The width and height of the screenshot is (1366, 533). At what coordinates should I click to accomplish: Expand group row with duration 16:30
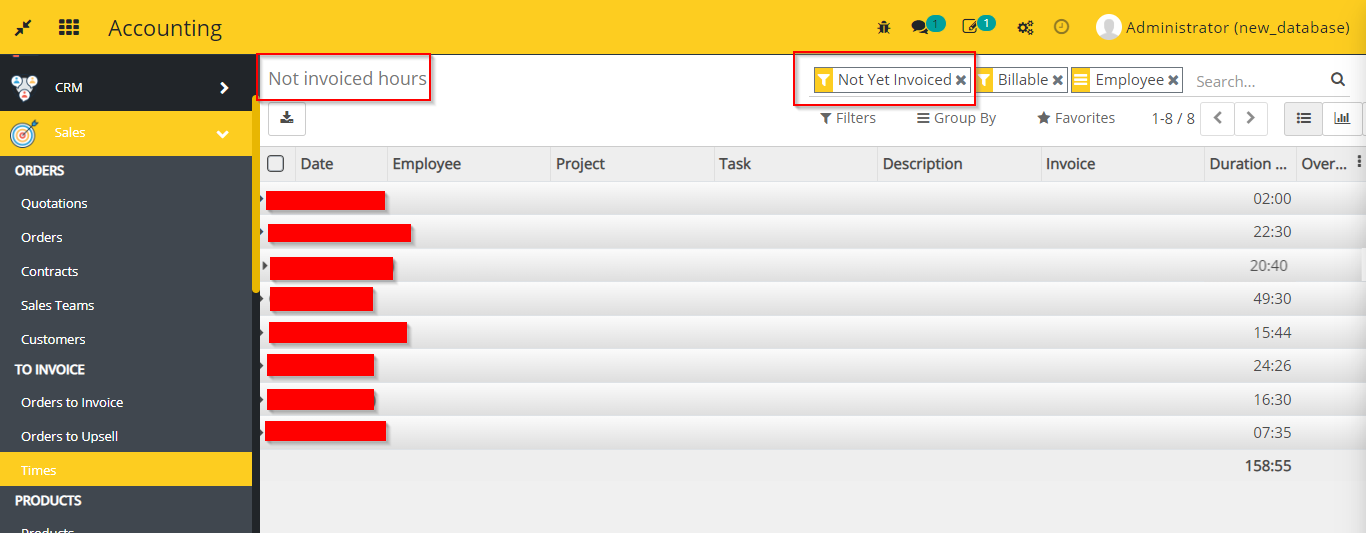[812, 400]
